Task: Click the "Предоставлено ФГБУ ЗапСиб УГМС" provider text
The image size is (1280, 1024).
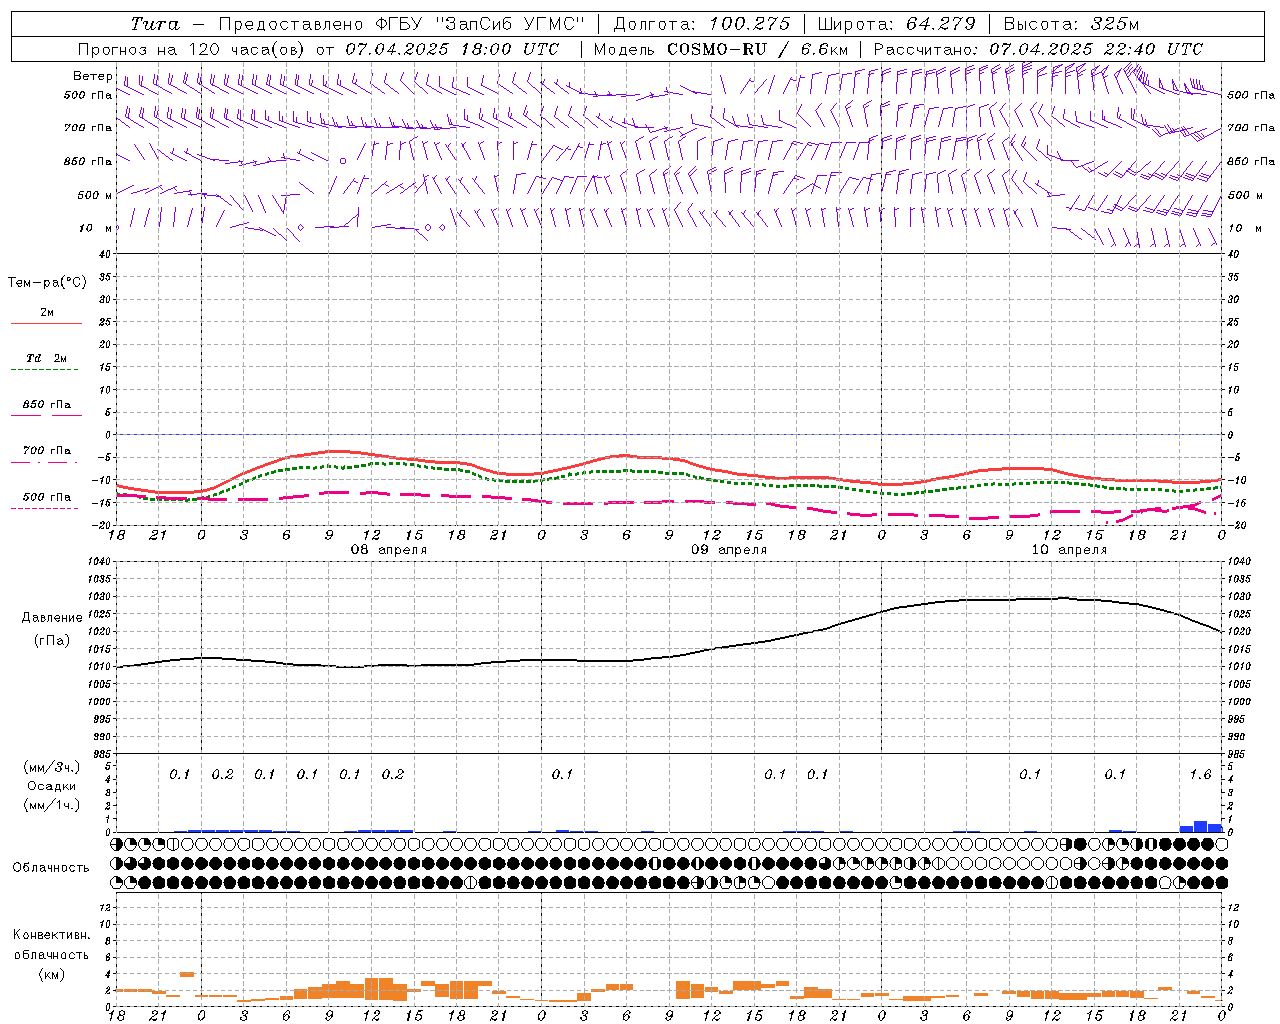Action: coord(401,24)
